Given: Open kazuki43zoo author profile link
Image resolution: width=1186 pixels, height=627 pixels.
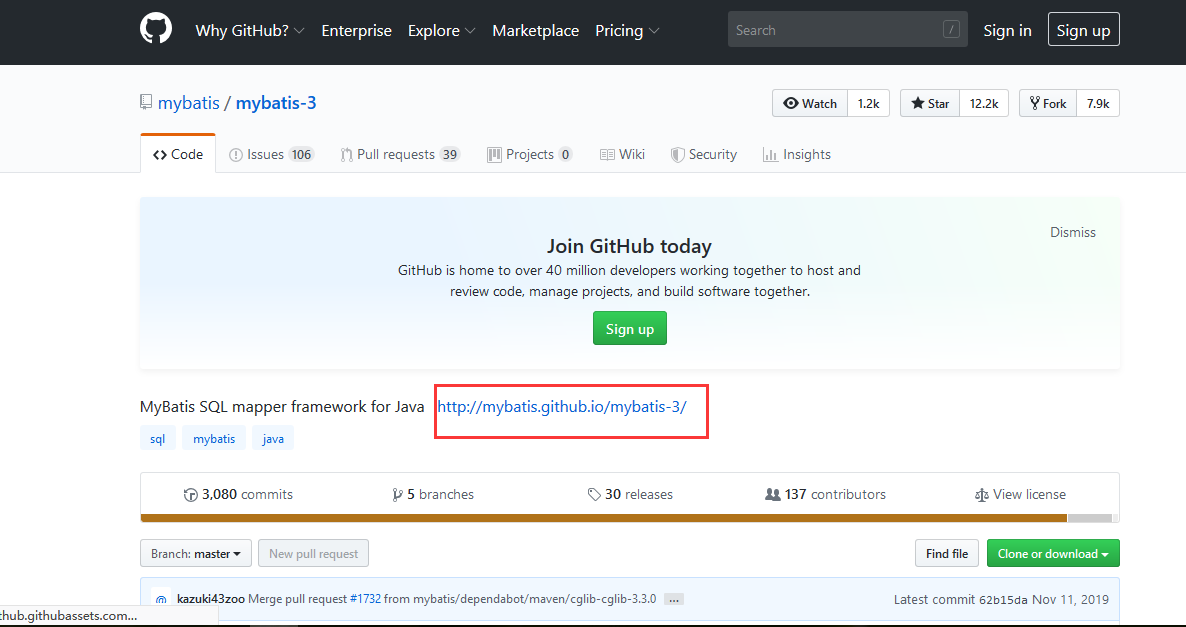Looking at the screenshot, I should [x=211, y=599].
